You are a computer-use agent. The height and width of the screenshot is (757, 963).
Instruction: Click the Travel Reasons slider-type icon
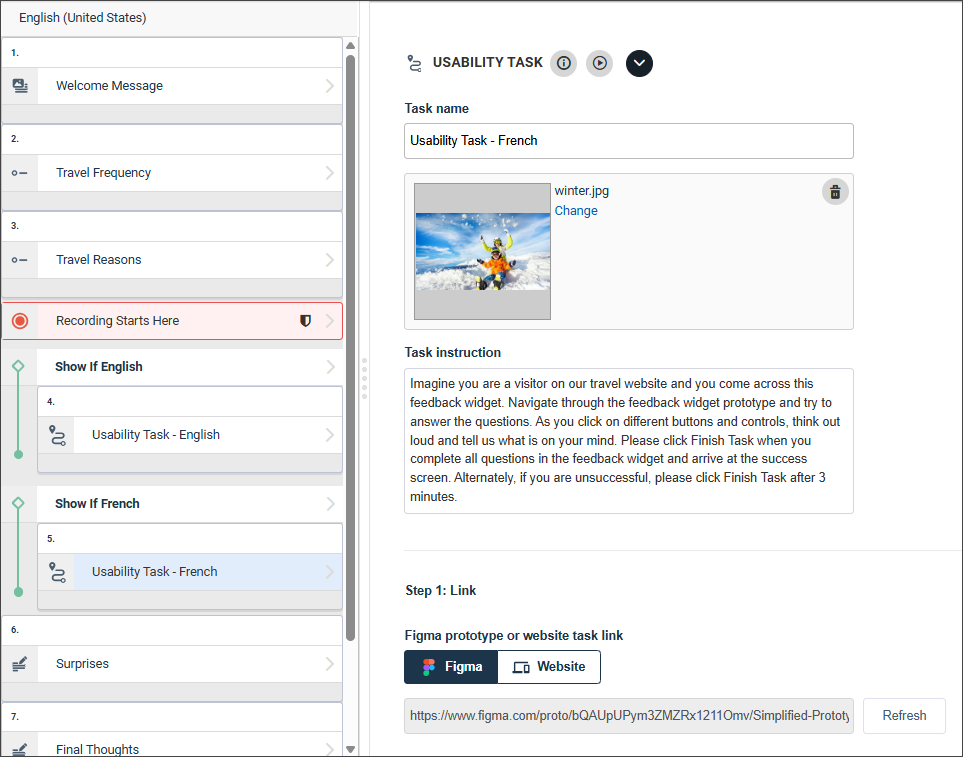(x=20, y=260)
